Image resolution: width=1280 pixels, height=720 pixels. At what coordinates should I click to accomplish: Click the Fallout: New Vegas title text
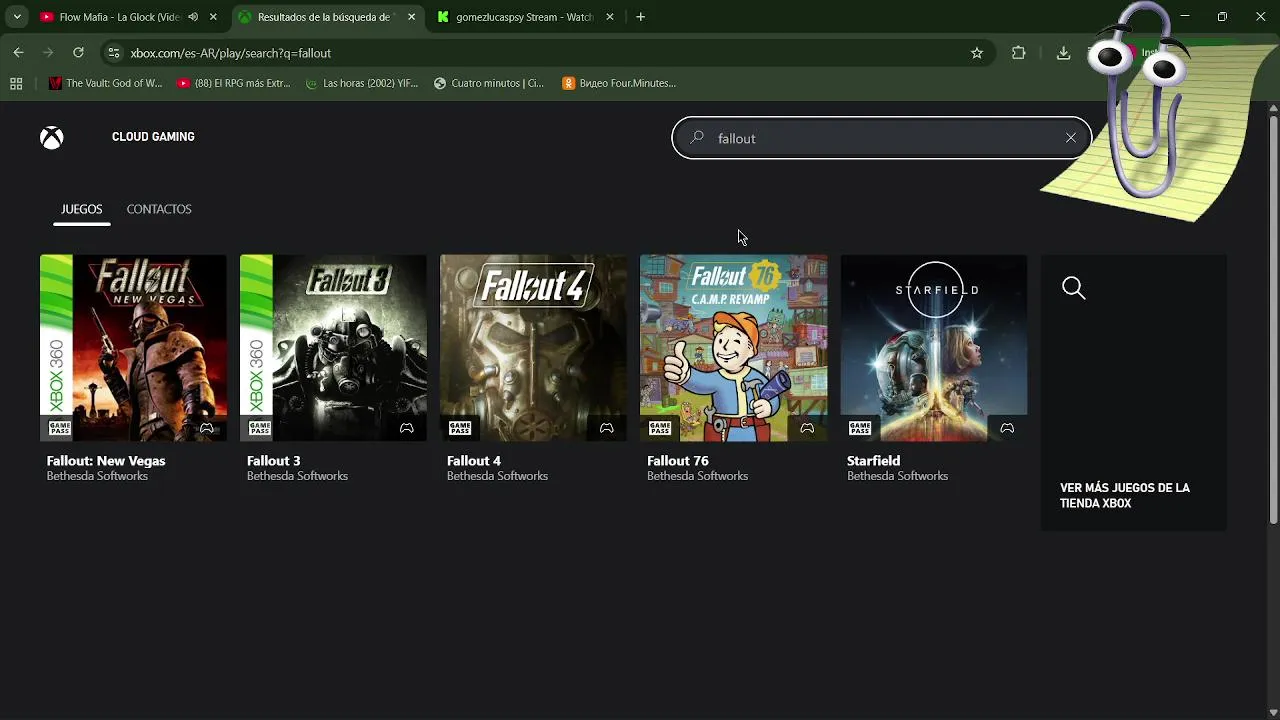[106, 461]
